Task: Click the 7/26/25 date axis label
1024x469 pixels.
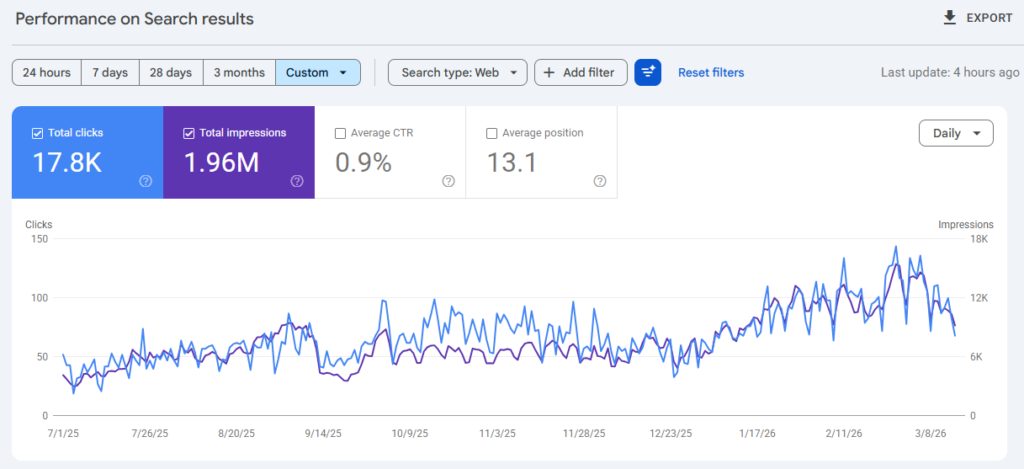Action: 150,433
